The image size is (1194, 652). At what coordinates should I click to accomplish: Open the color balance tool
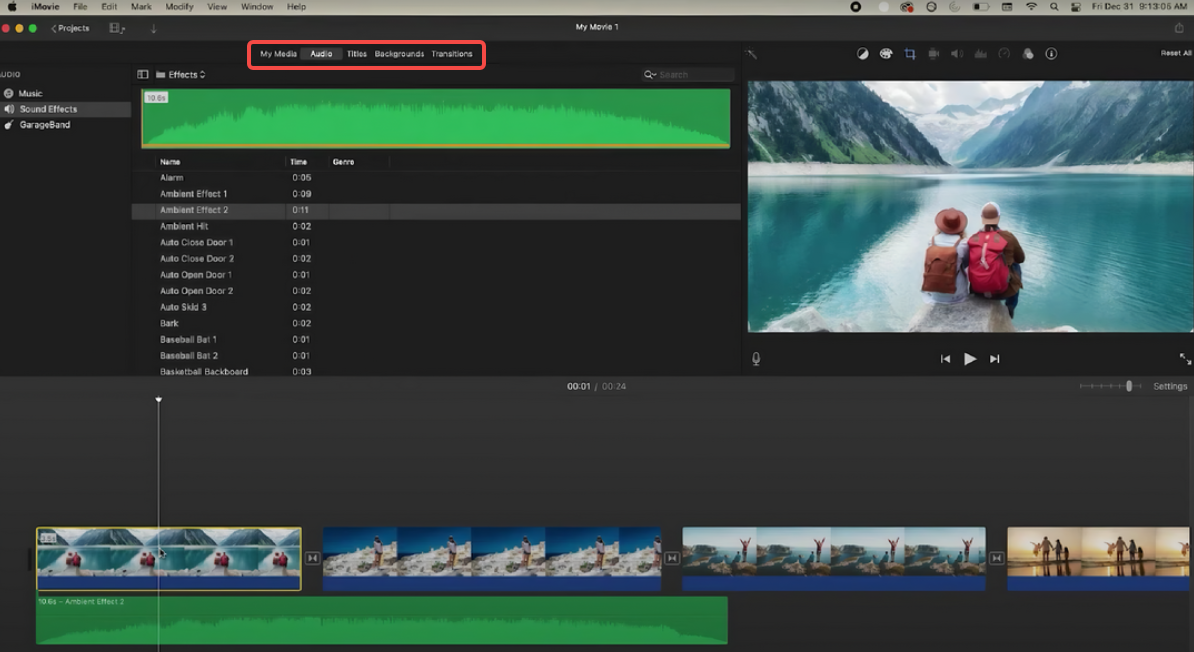click(862, 54)
